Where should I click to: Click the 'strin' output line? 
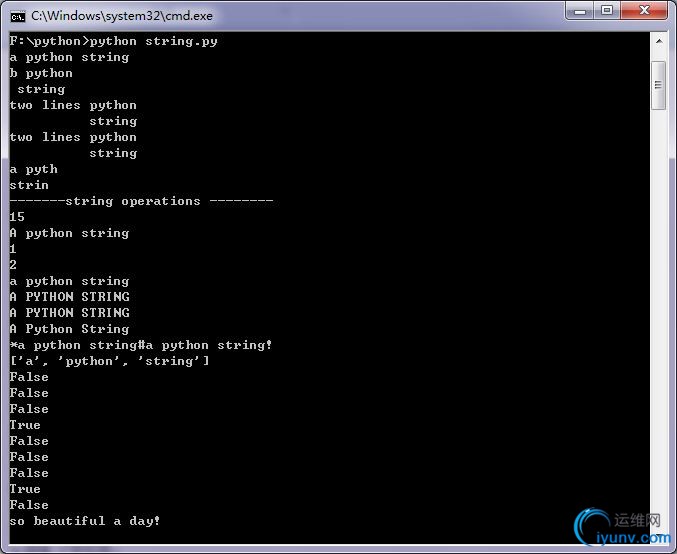point(29,185)
